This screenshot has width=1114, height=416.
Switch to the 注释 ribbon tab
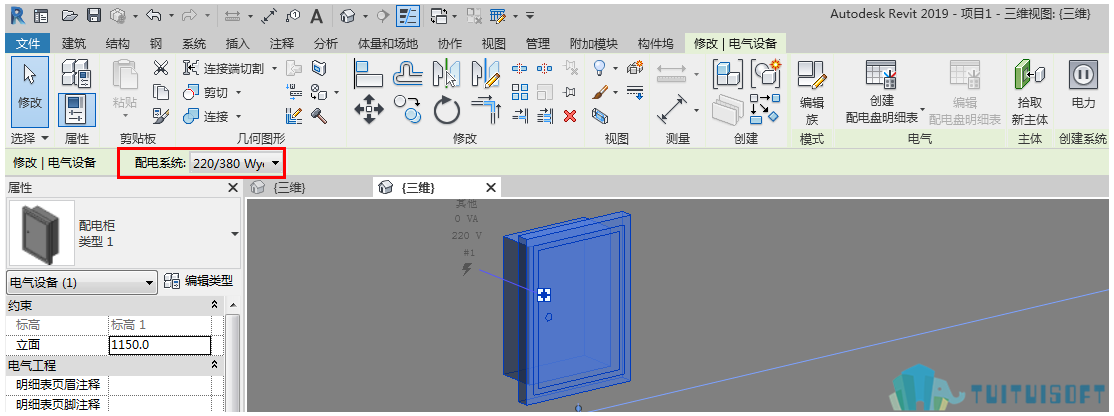(282, 43)
